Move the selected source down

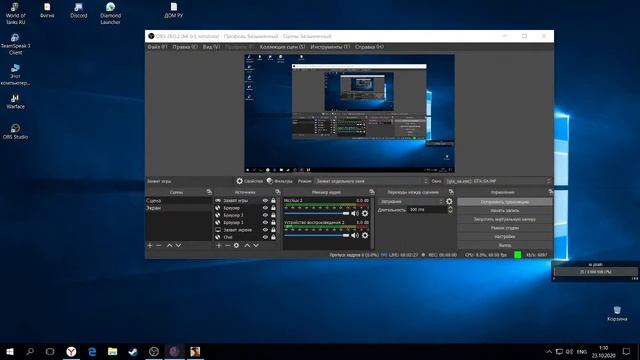(256, 245)
